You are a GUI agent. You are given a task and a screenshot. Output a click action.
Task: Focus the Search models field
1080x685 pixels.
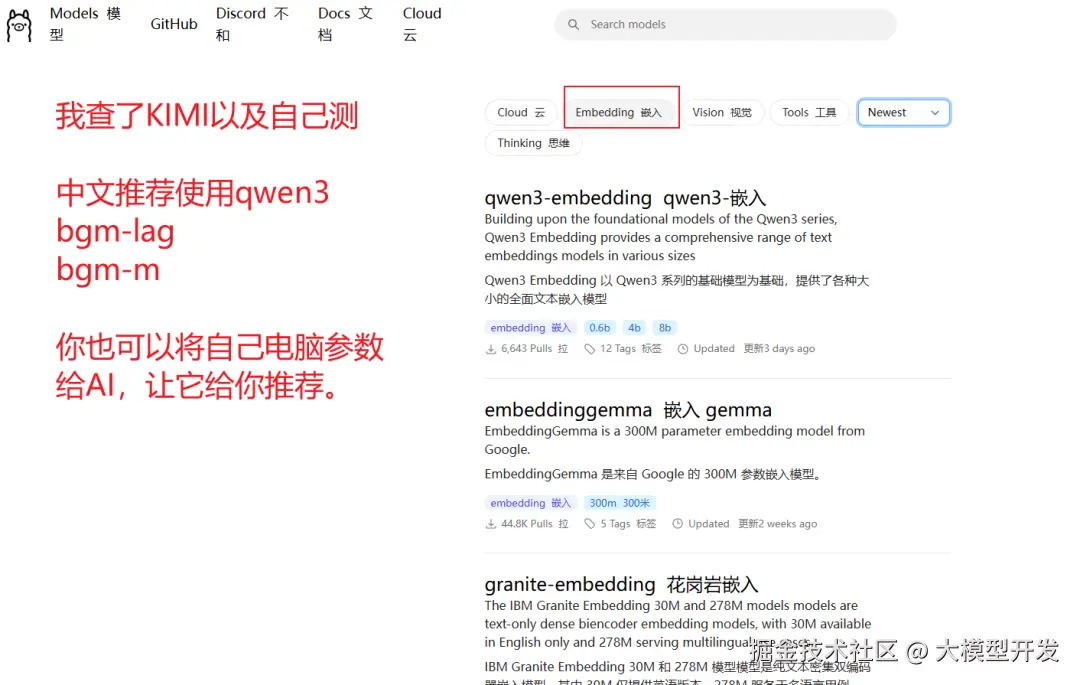(x=725, y=25)
